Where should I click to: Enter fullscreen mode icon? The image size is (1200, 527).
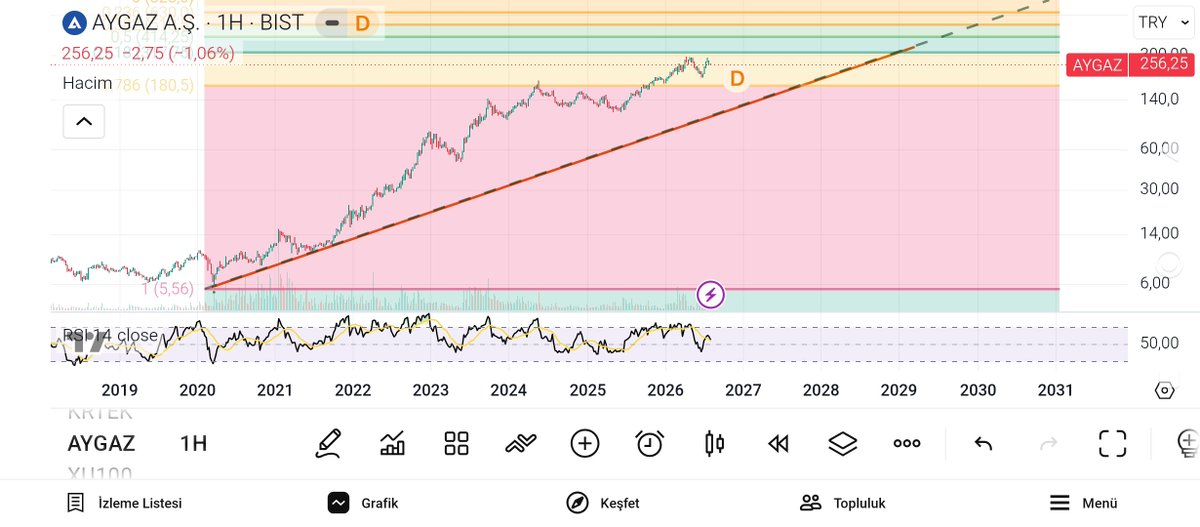pos(1113,442)
